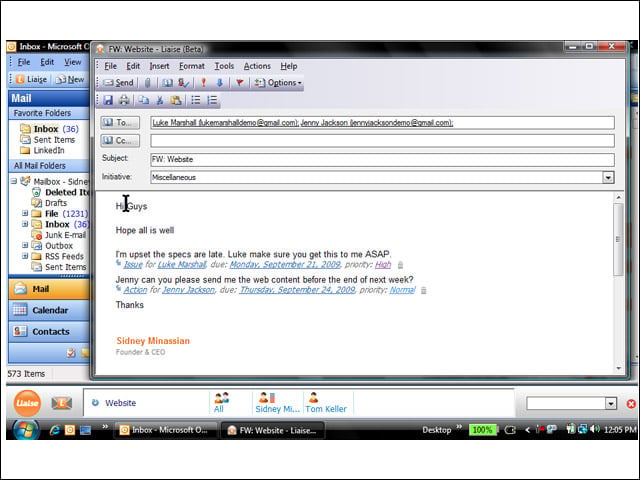
Task: Click the round orange Liaise logo button
Action: click(27, 403)
